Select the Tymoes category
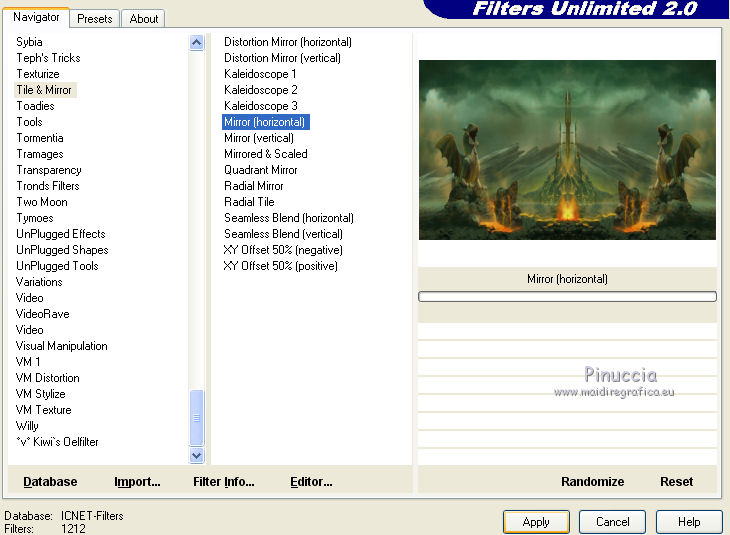 pyautogui.click(x=35, y=218)
